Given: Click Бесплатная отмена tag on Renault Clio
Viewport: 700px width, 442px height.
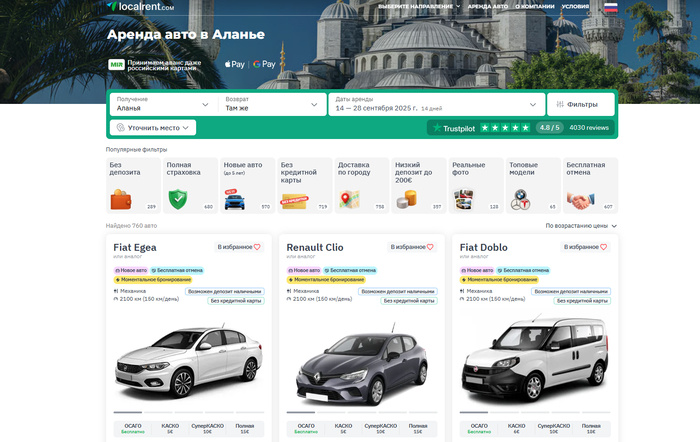Looking at the screenshot, I should (x=350, y=270).
